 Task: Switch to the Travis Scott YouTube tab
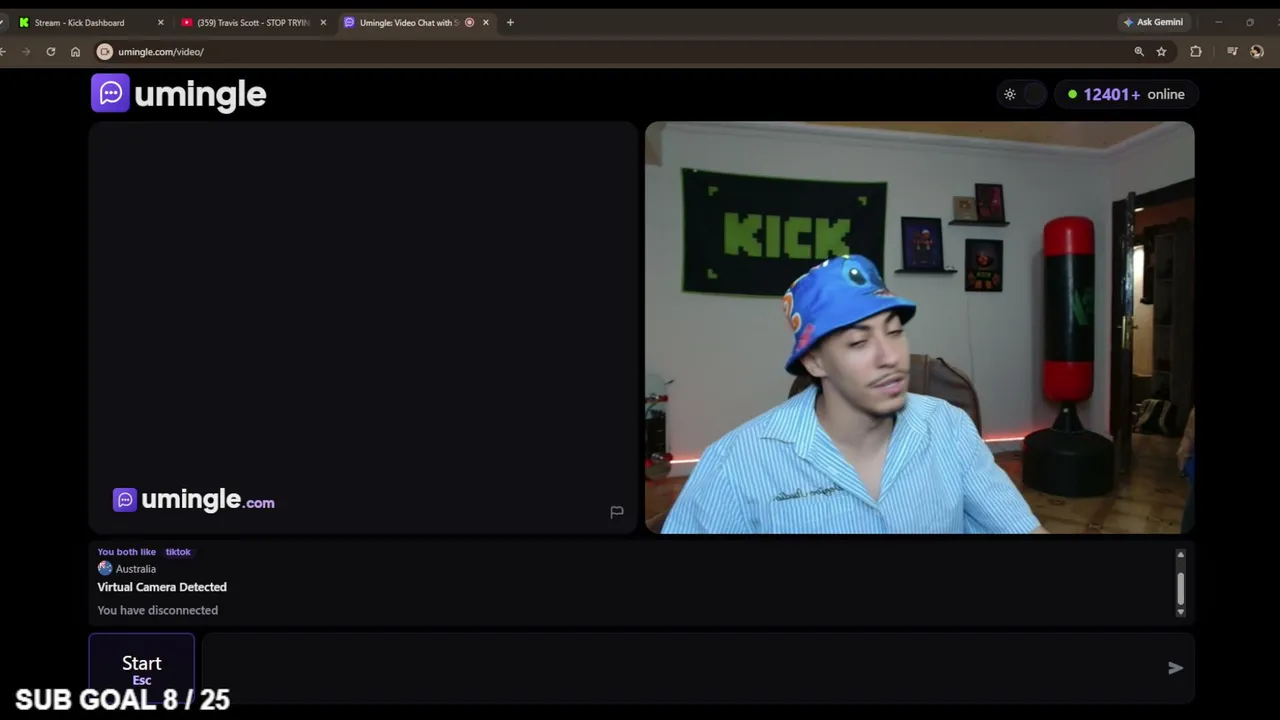[253, 22]
